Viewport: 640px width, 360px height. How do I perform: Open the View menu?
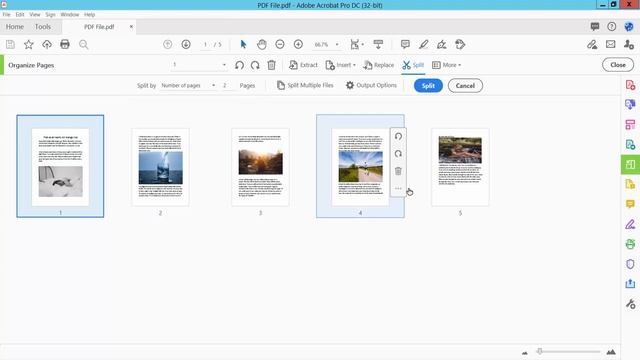[x=35, y=14]
